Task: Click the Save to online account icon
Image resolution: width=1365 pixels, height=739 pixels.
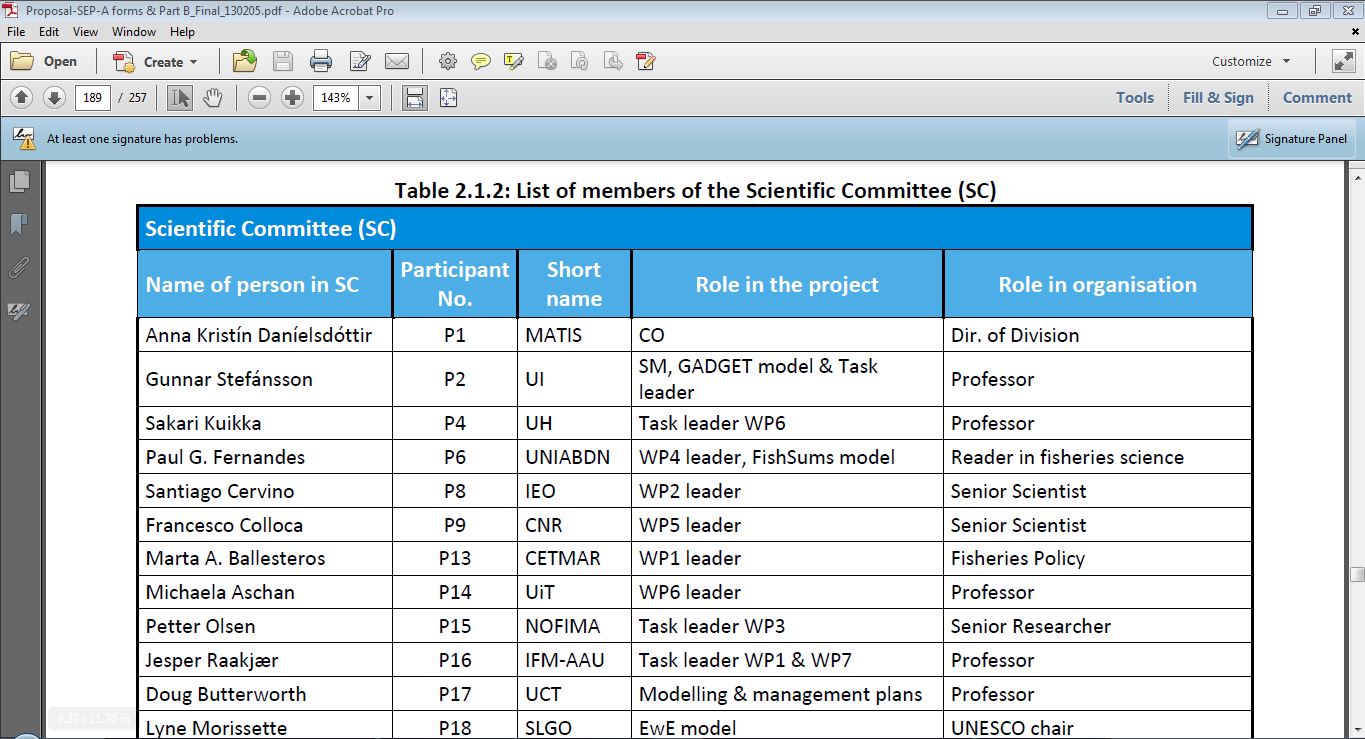Action: pos(245,61)
